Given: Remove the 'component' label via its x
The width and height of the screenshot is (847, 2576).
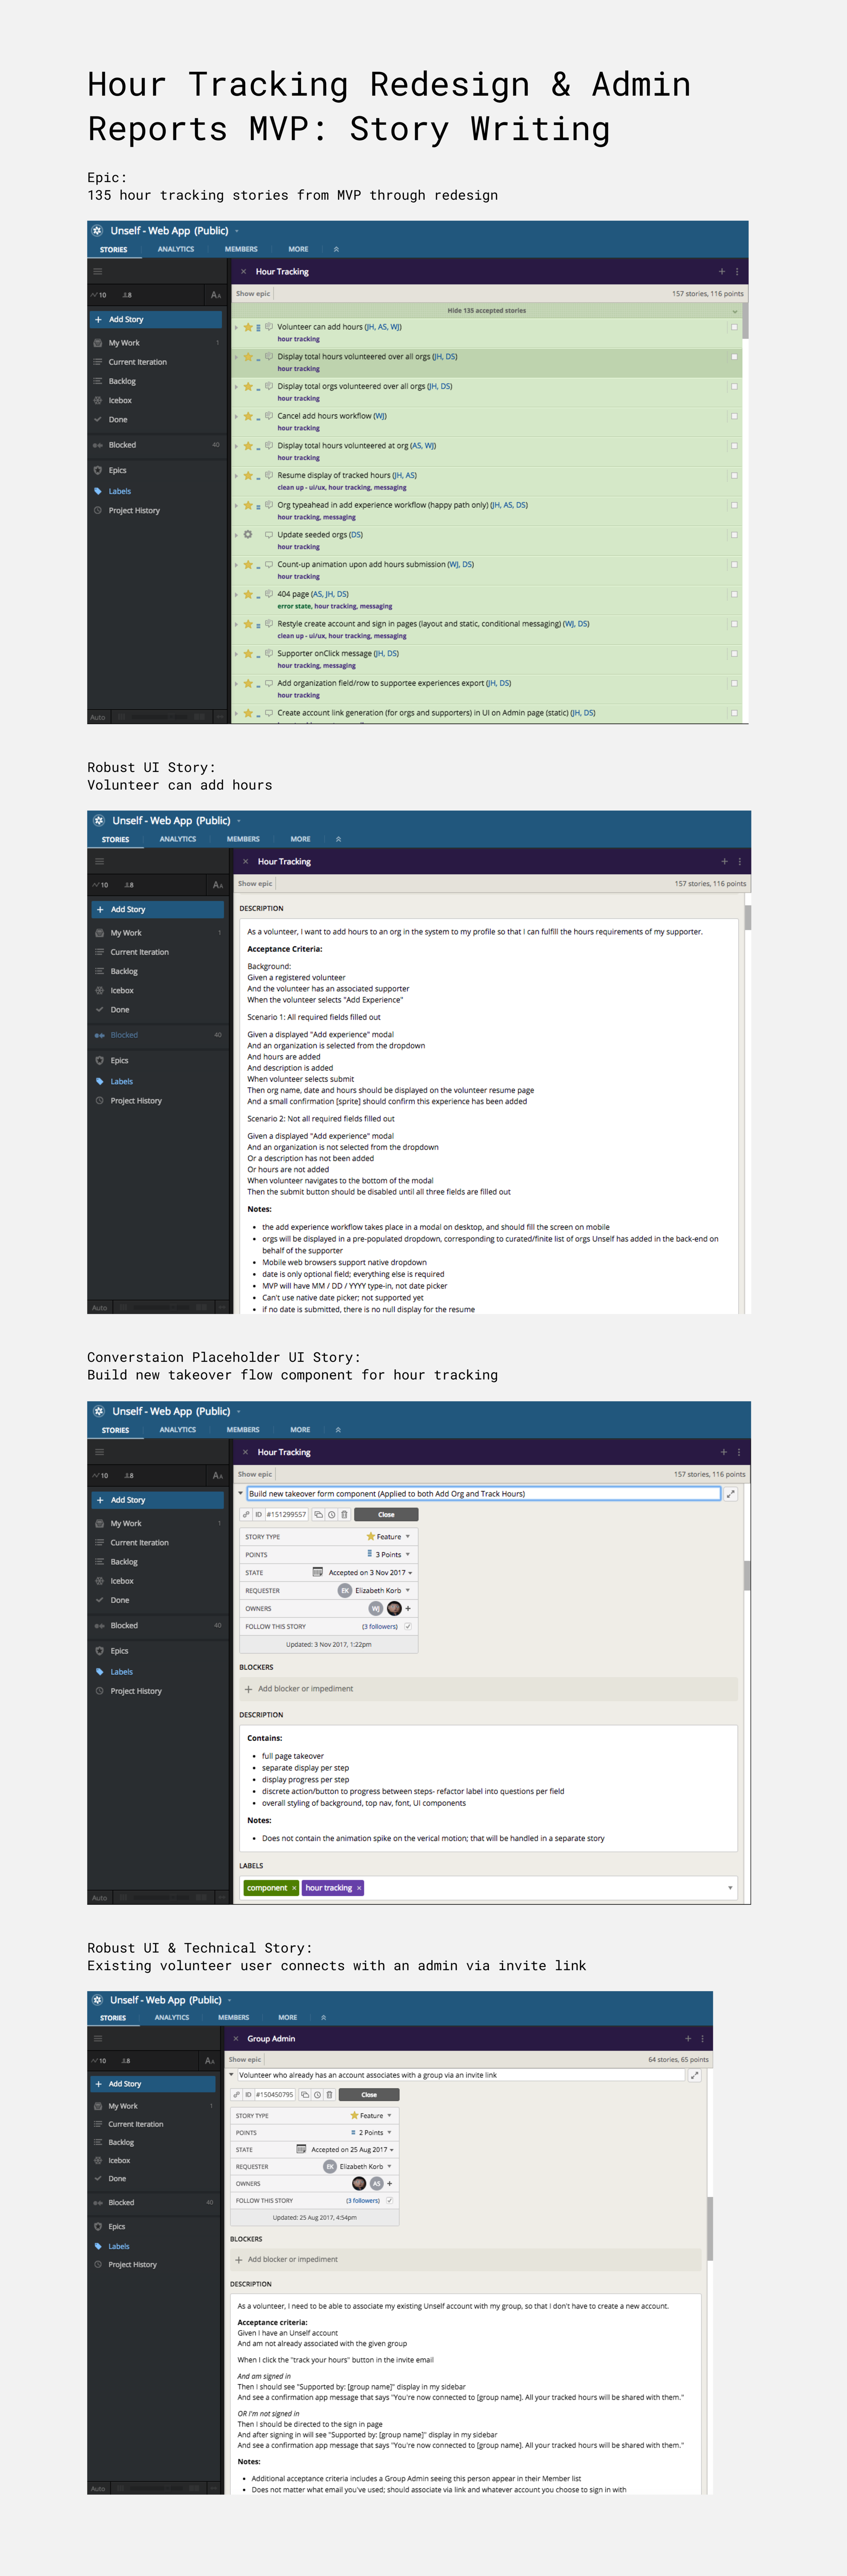Looking at the screenshot, I should point(294,1888).
